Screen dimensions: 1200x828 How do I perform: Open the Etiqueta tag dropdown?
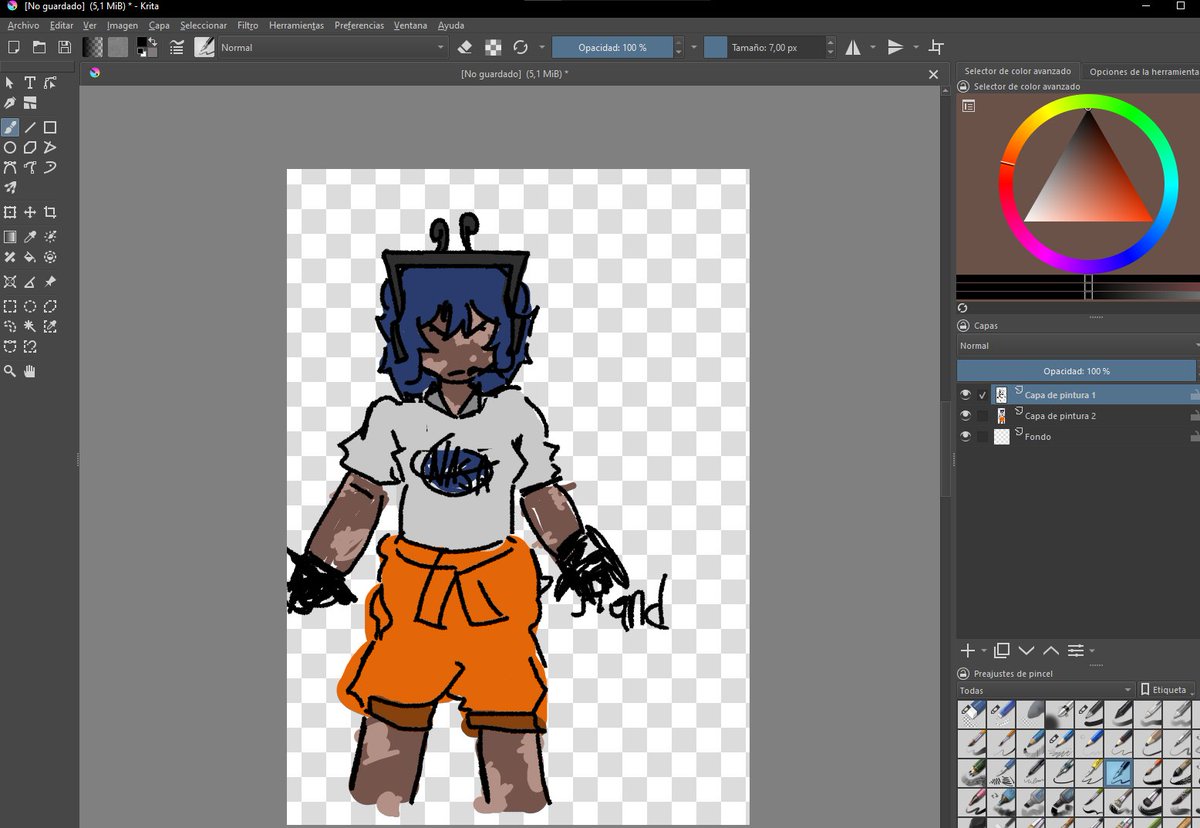(x=1166, y=690)
